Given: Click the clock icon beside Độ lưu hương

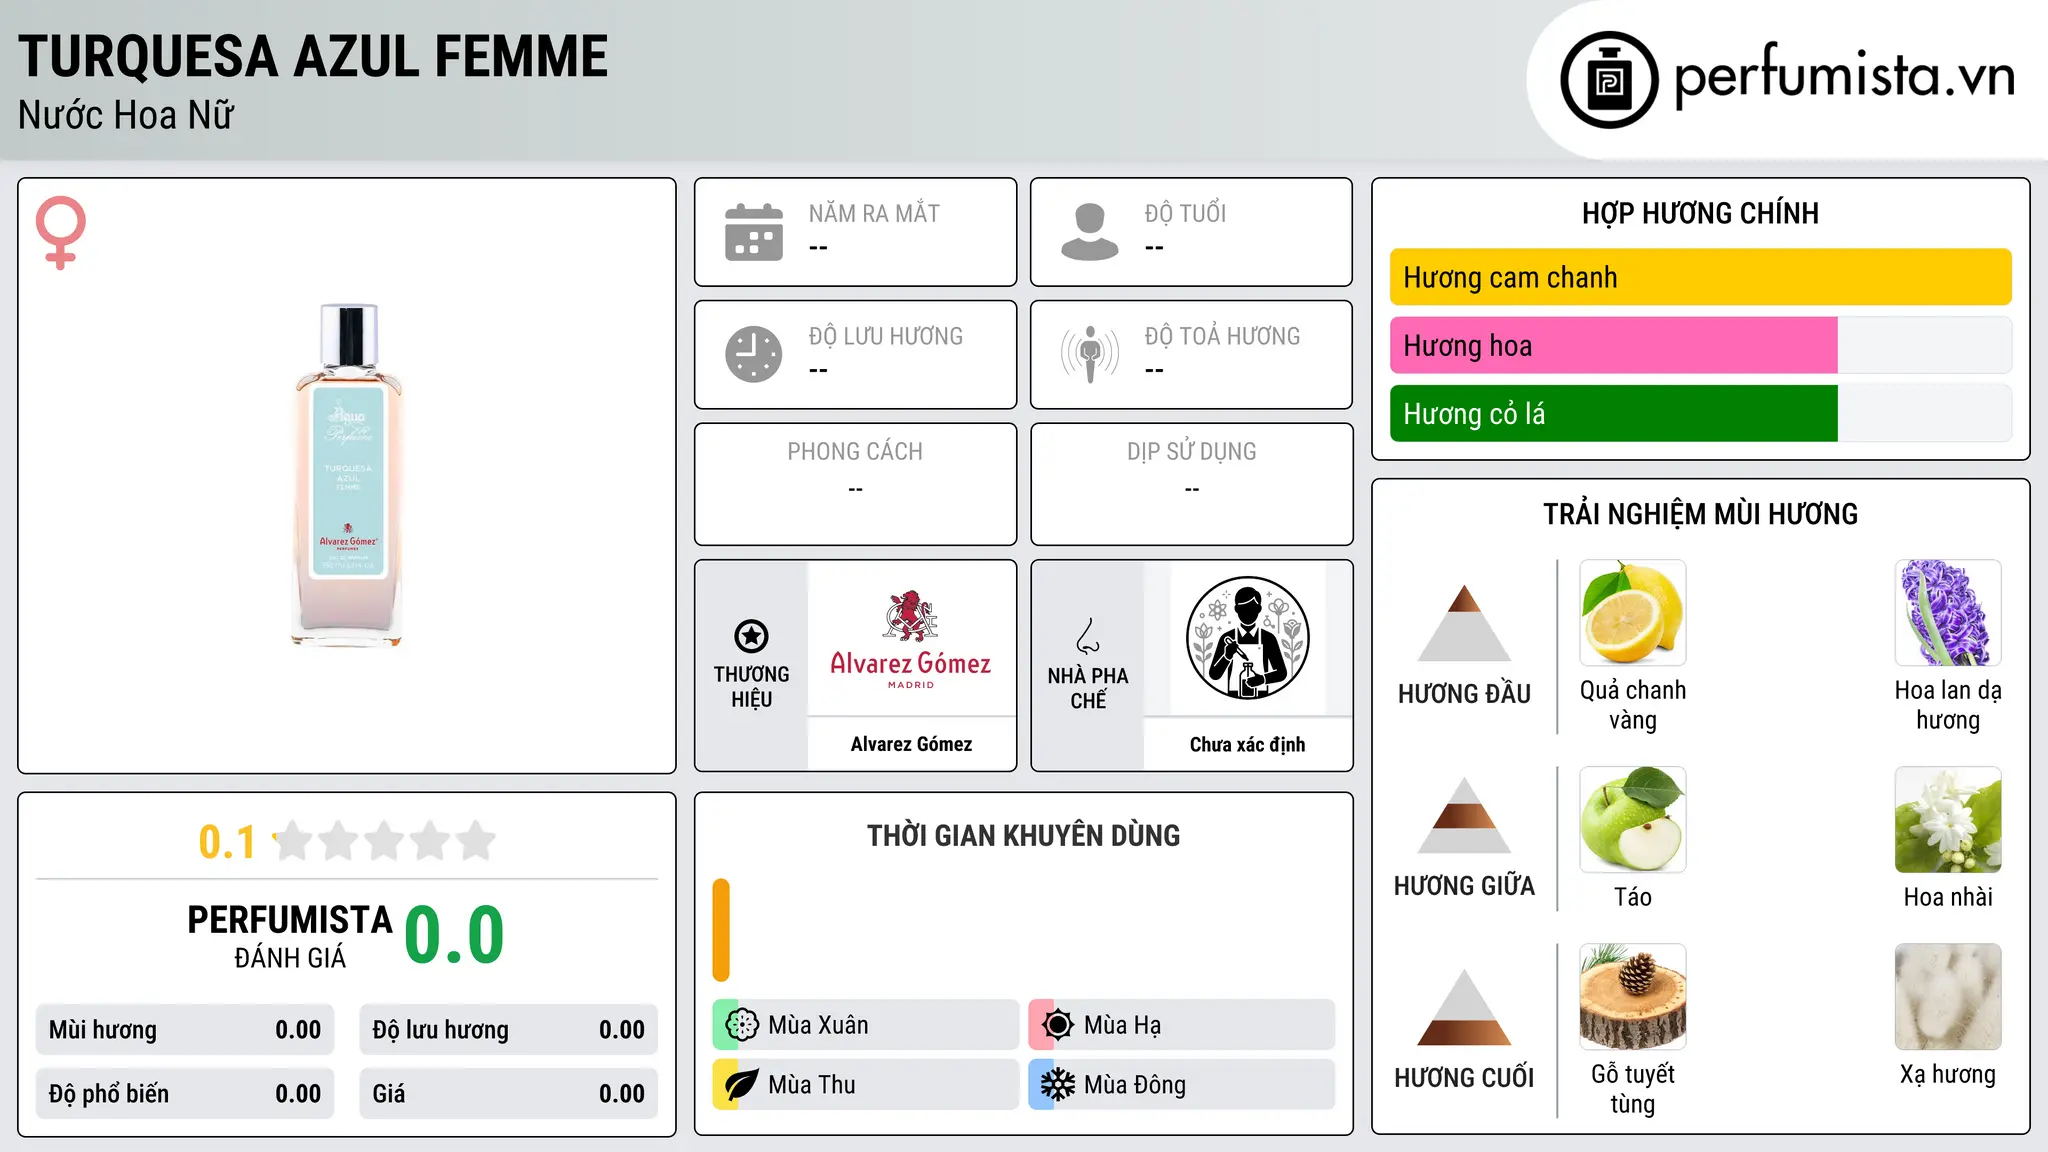Looking at the screenshot, I should pyautogui.click(x=754, y=354).
